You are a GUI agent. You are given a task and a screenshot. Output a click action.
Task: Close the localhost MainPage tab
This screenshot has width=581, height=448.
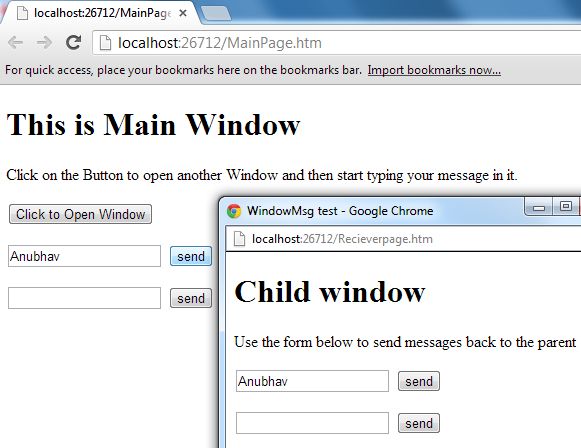click(183, 13)
